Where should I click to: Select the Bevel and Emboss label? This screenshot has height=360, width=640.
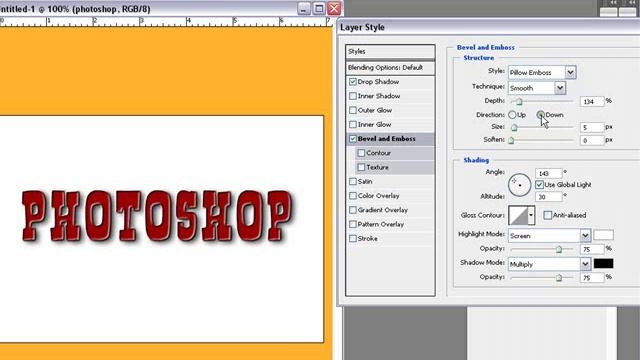387,139
